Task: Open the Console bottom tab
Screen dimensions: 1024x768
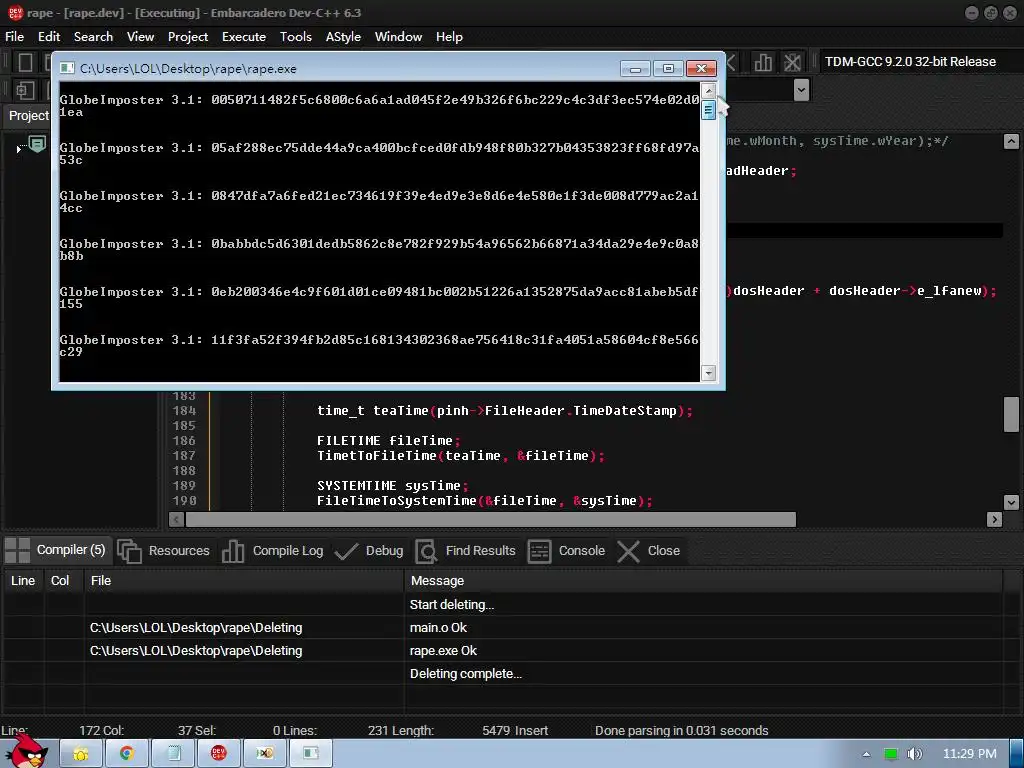Action: click(566, 551)
